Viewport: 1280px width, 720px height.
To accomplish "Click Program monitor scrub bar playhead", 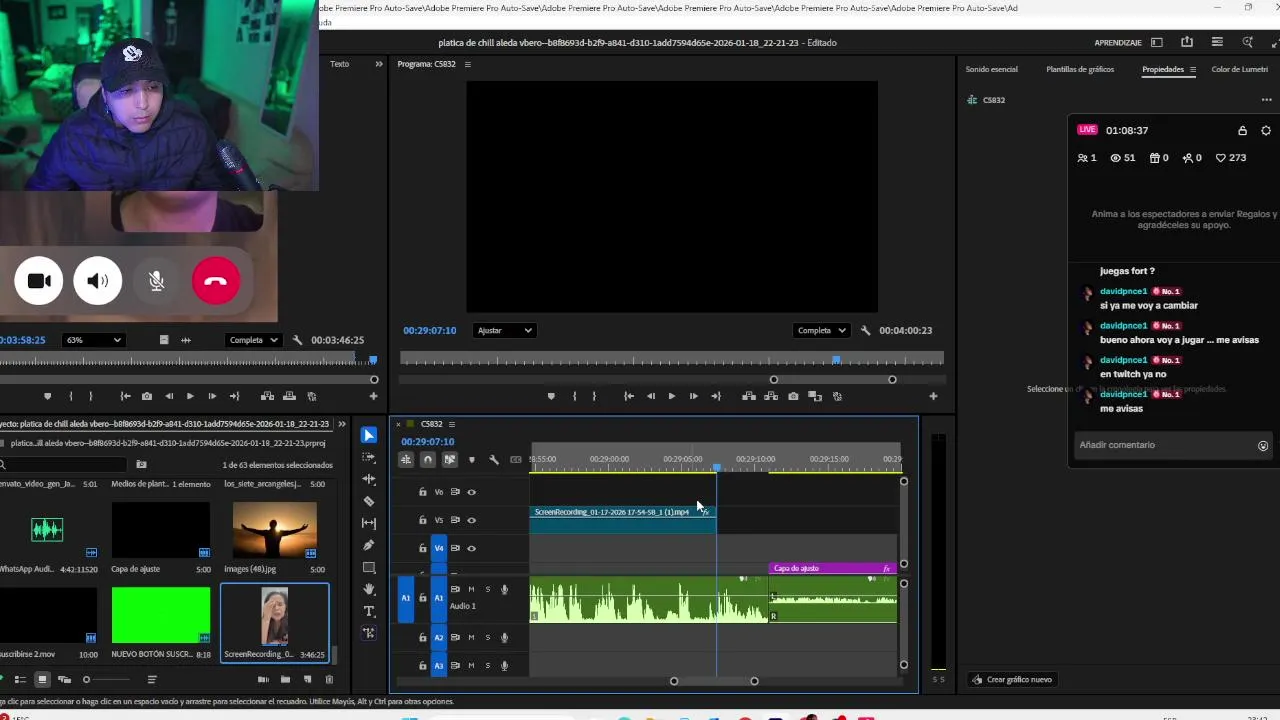I will [x=836, y=359].
